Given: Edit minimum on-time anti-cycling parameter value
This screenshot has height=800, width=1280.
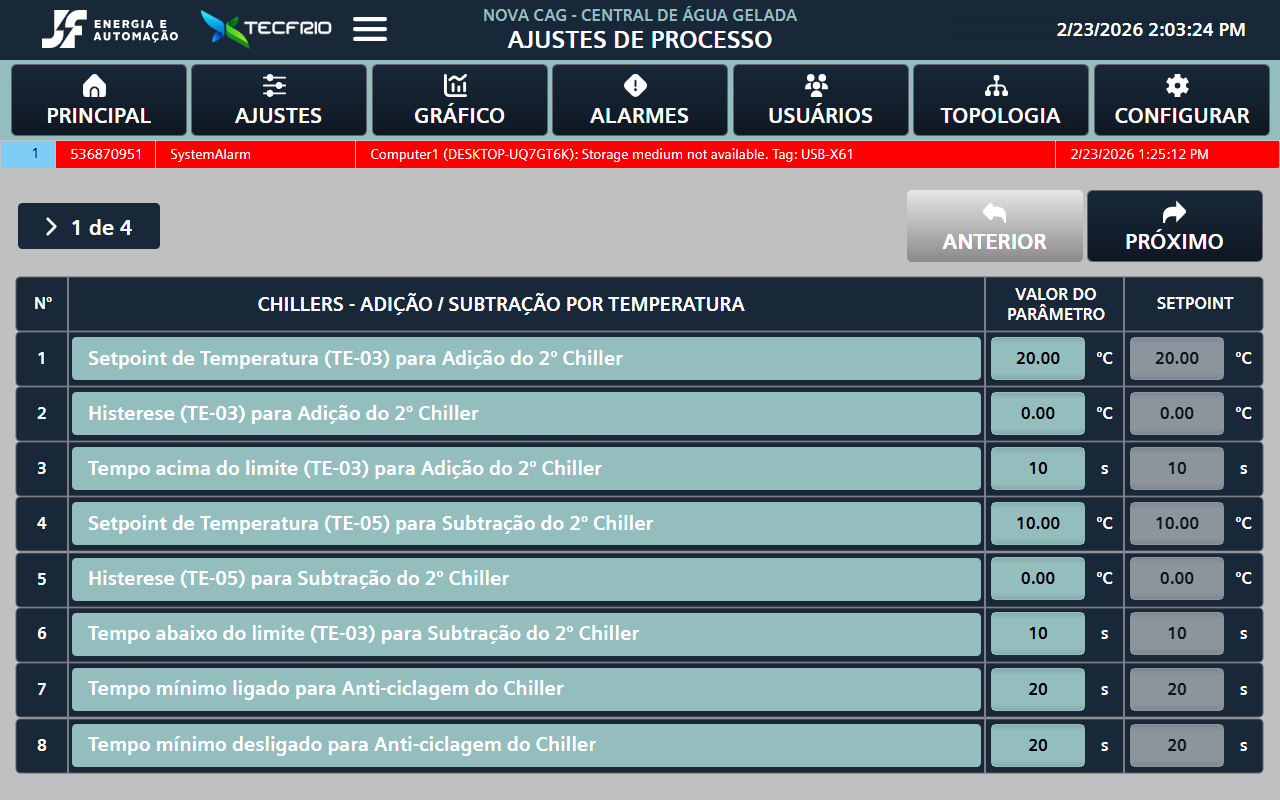Looking at the screenshot, I should pyautogui.click(x=1037, y=689).
